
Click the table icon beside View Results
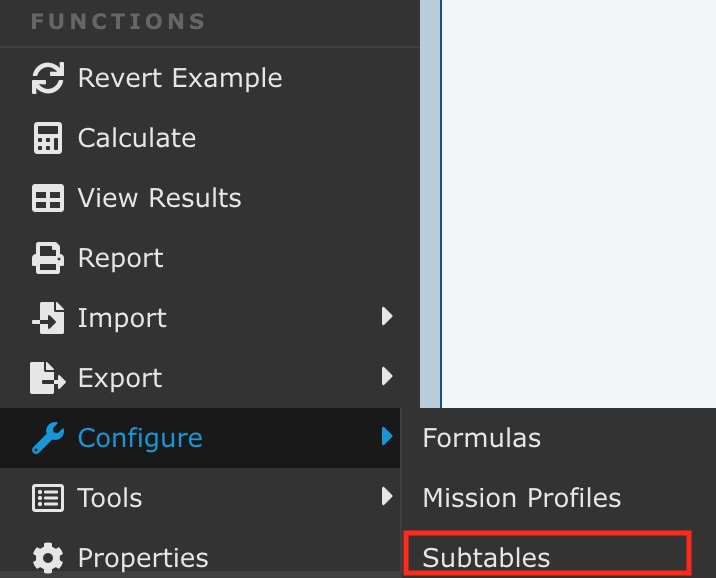click(48, 199)
